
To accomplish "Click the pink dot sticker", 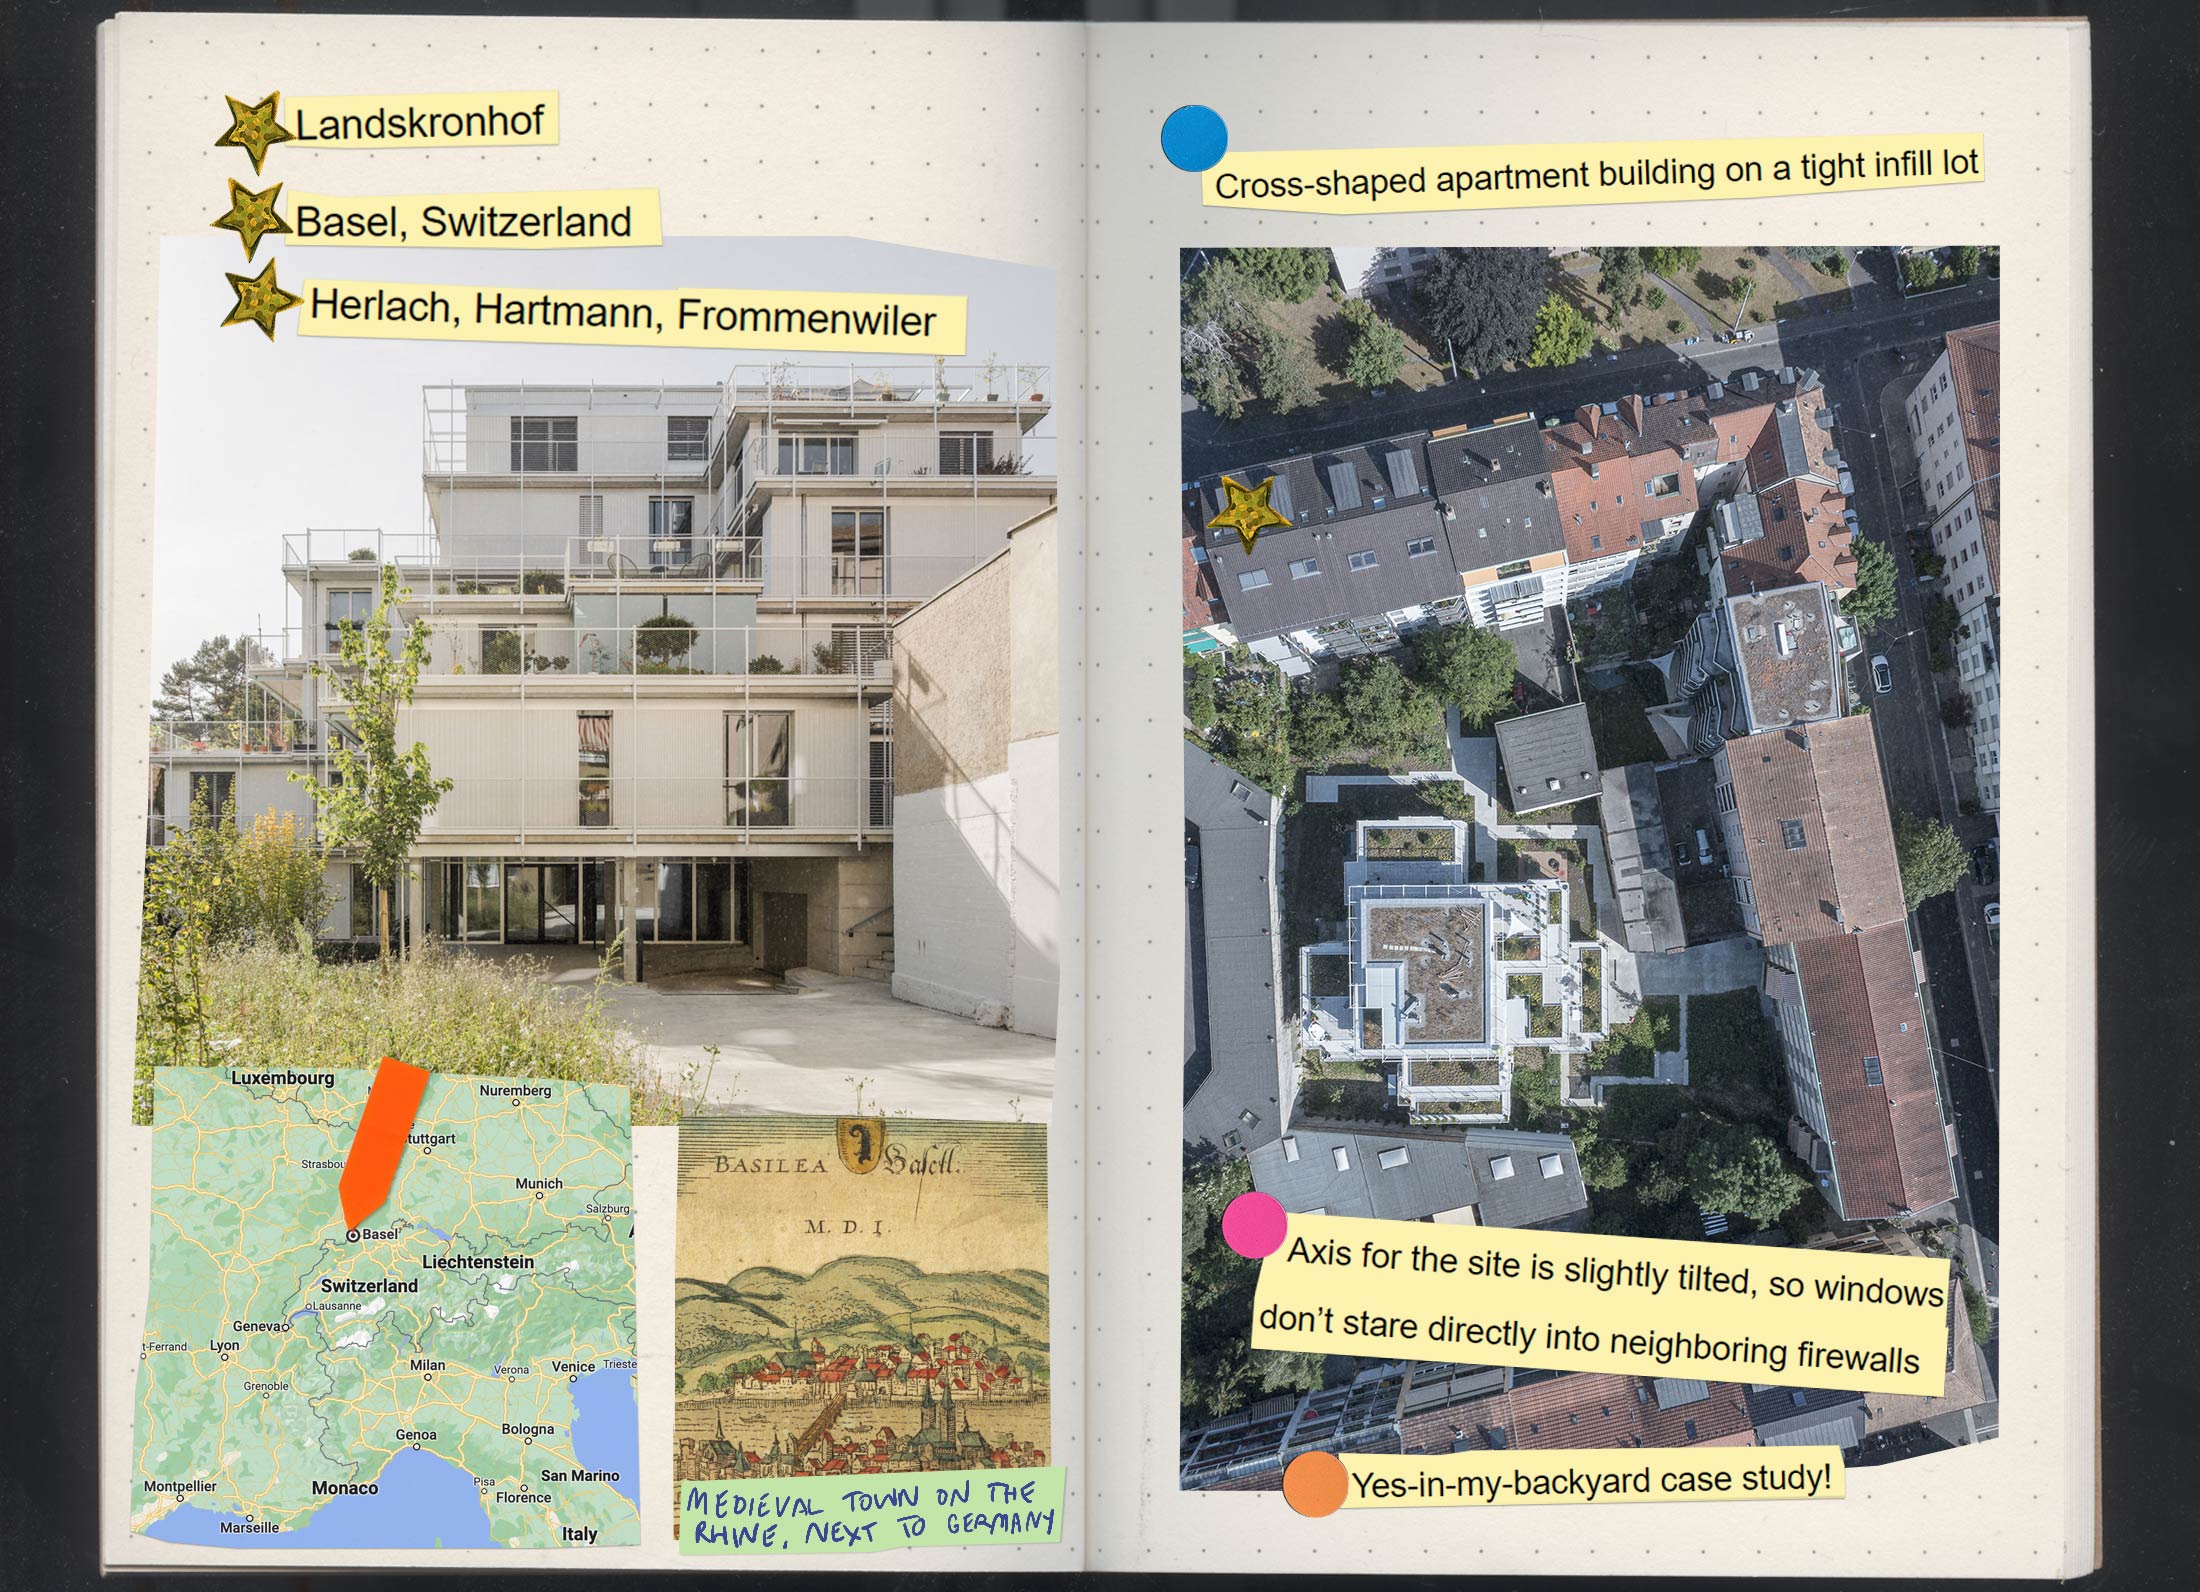I will 1254,1224.
